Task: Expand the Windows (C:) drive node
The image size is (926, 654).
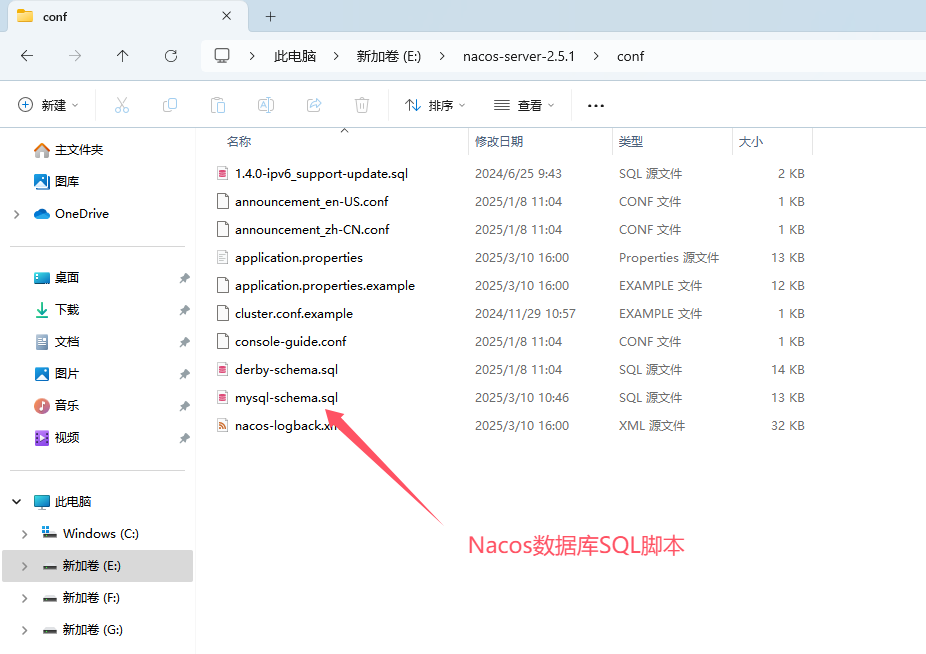Action: (24, 534)
